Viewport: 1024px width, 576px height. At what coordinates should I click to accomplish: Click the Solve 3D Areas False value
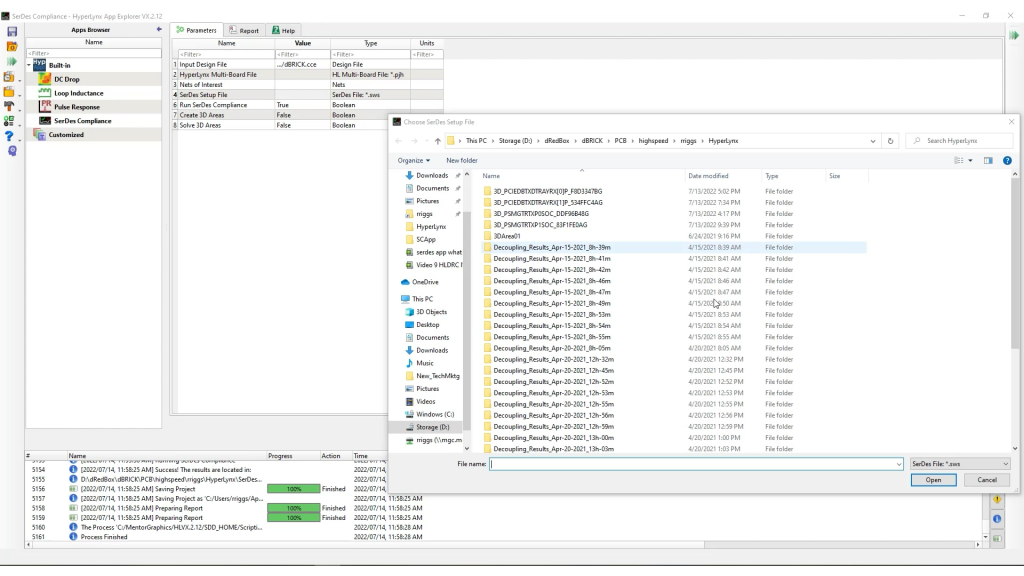[x=302, y=125]
